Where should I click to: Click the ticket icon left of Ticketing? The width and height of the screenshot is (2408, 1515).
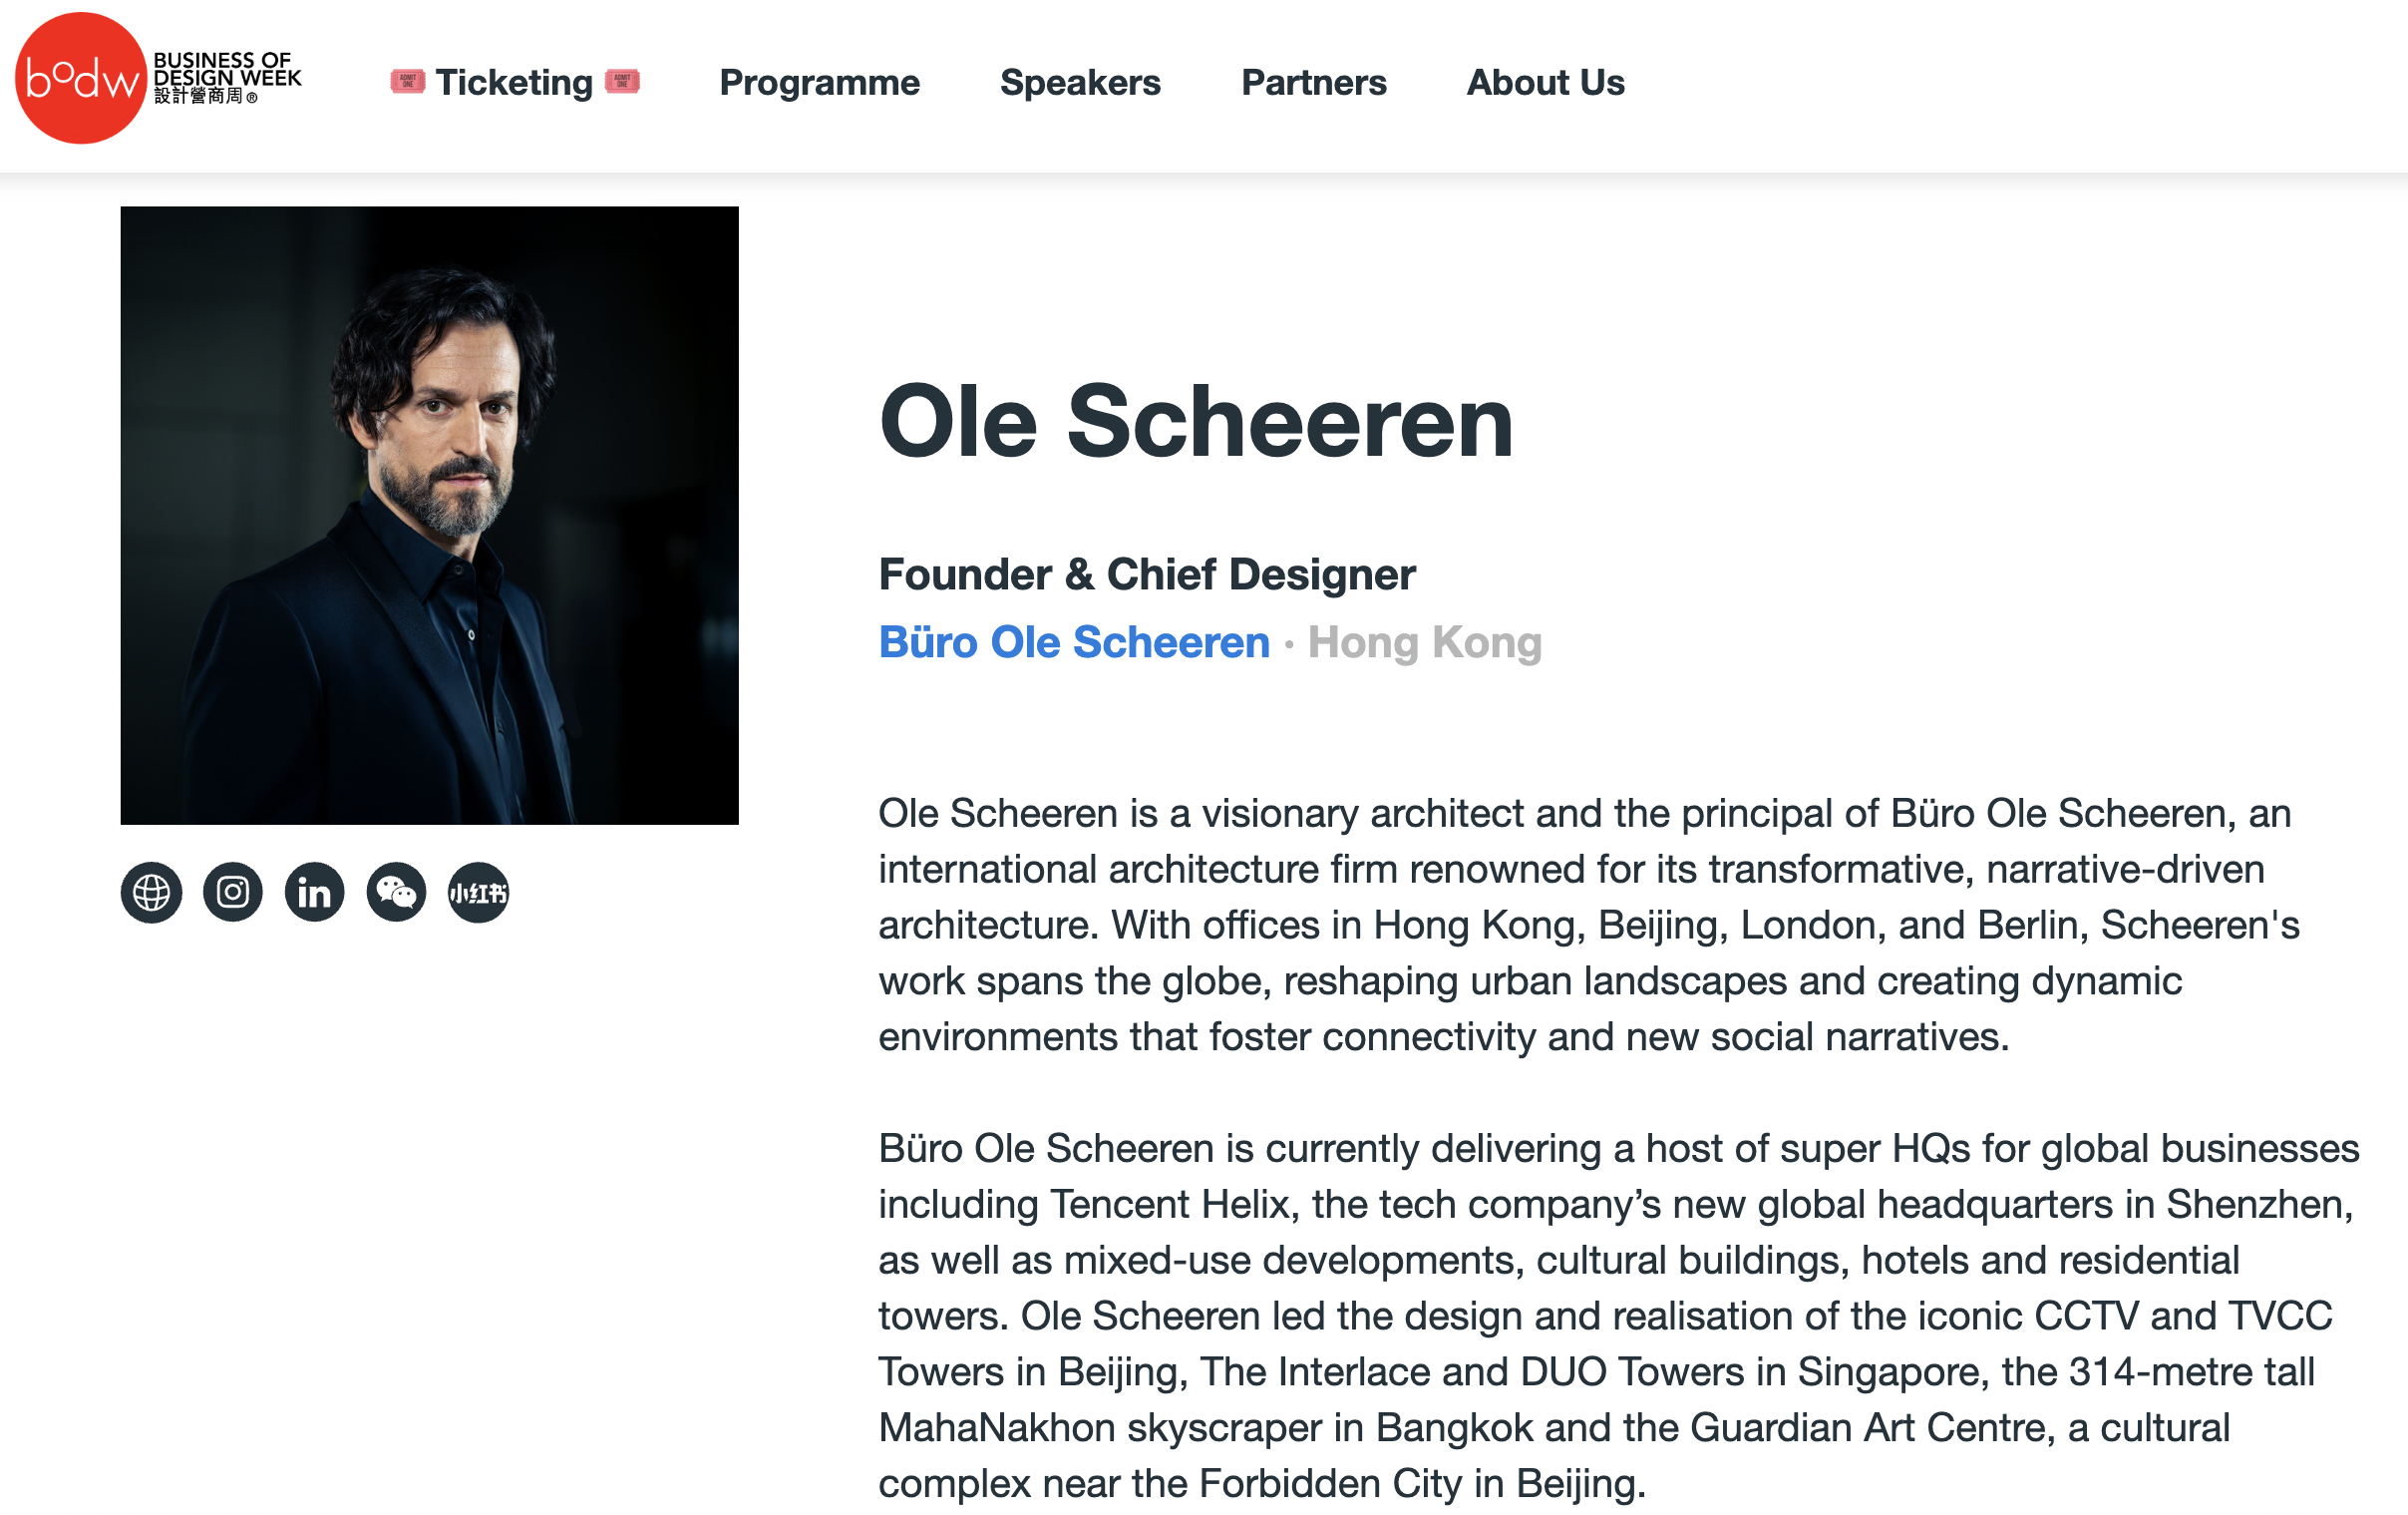click(x=407, y=81)
